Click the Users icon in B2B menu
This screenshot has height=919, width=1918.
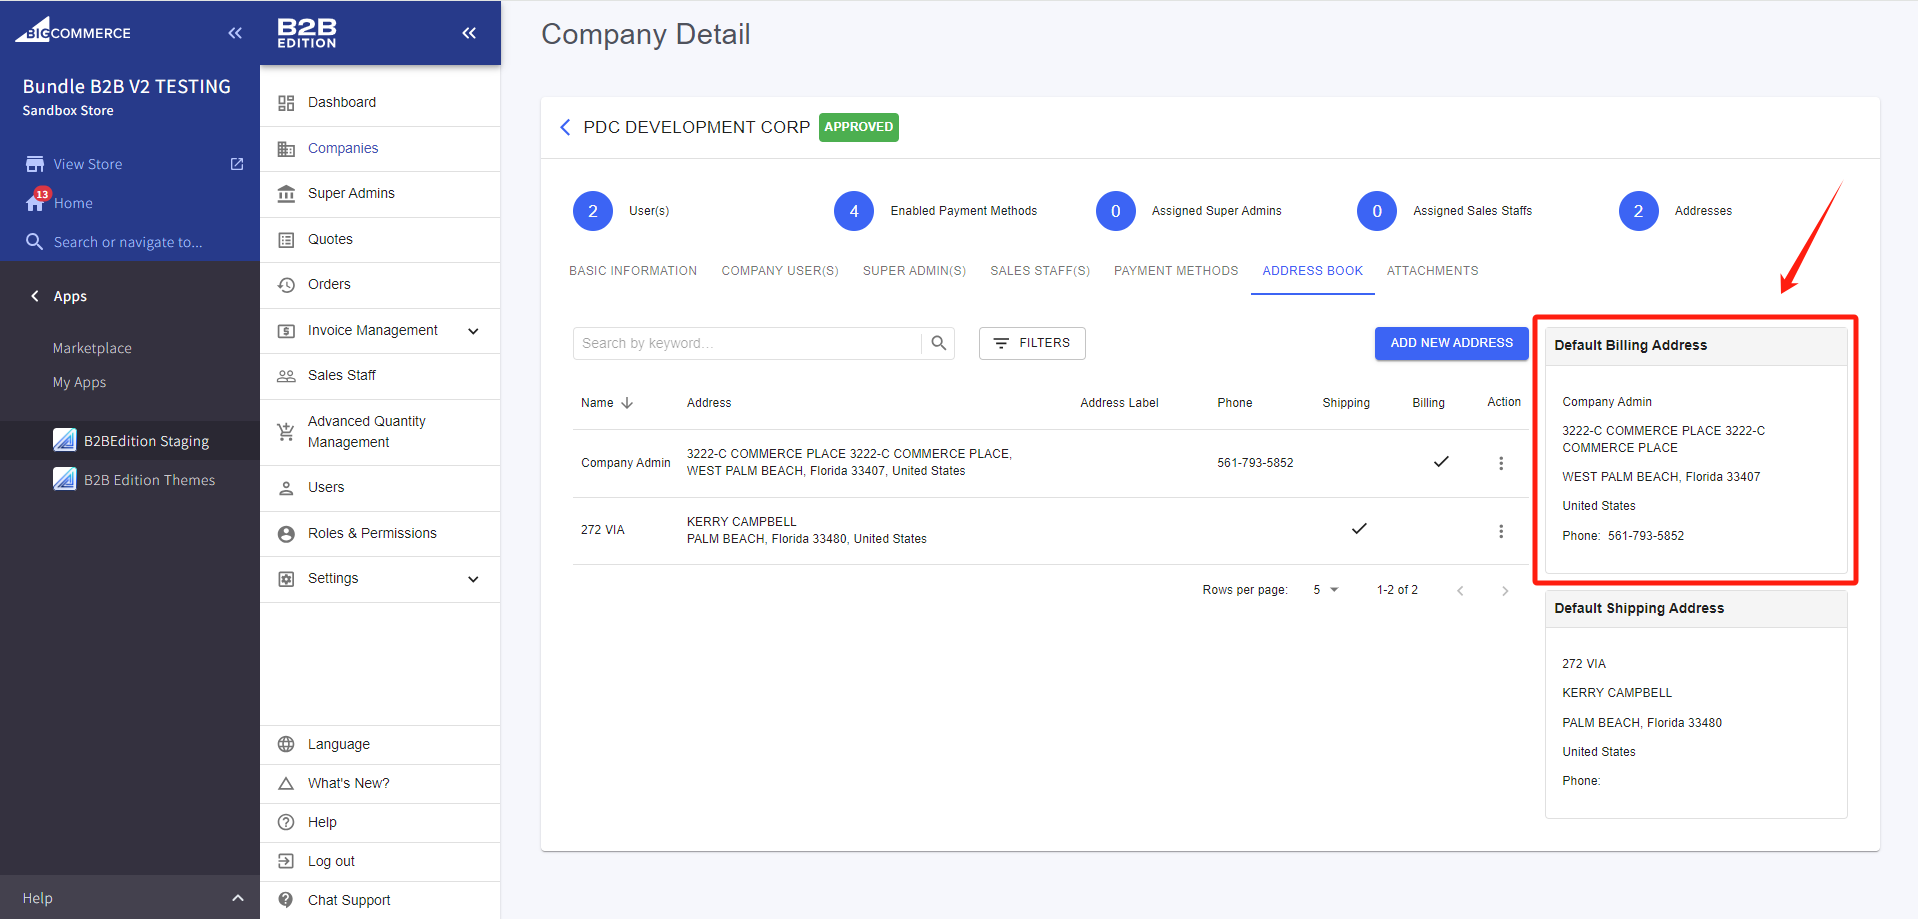click(286, 488)
